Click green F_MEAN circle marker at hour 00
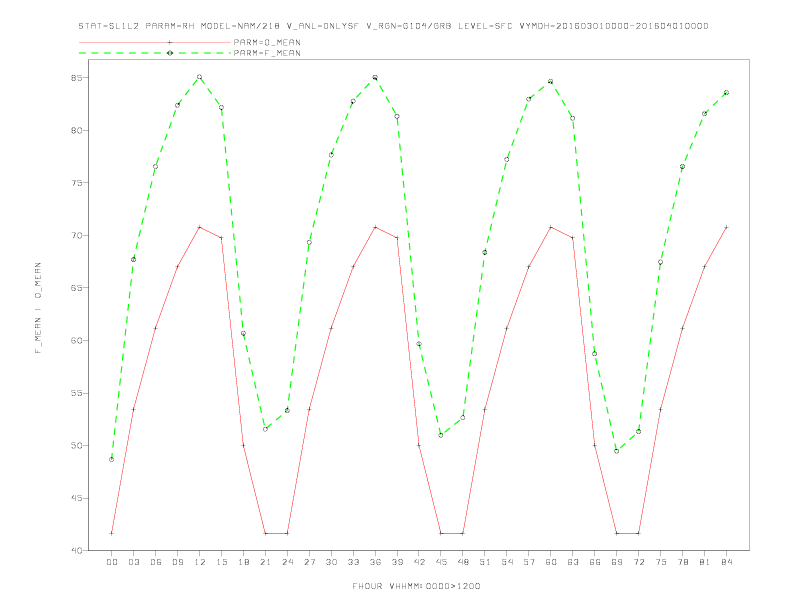 112,460
